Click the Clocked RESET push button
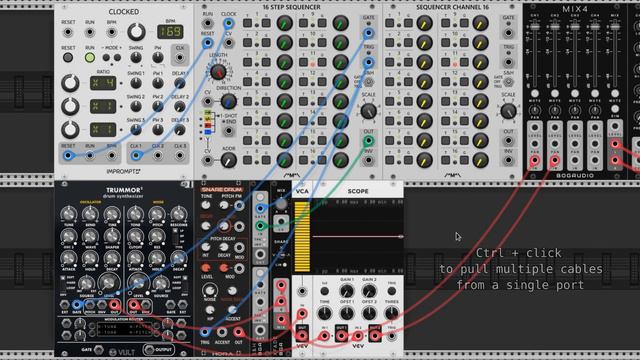Screen dimensions: 640x360 click(68, 58)
